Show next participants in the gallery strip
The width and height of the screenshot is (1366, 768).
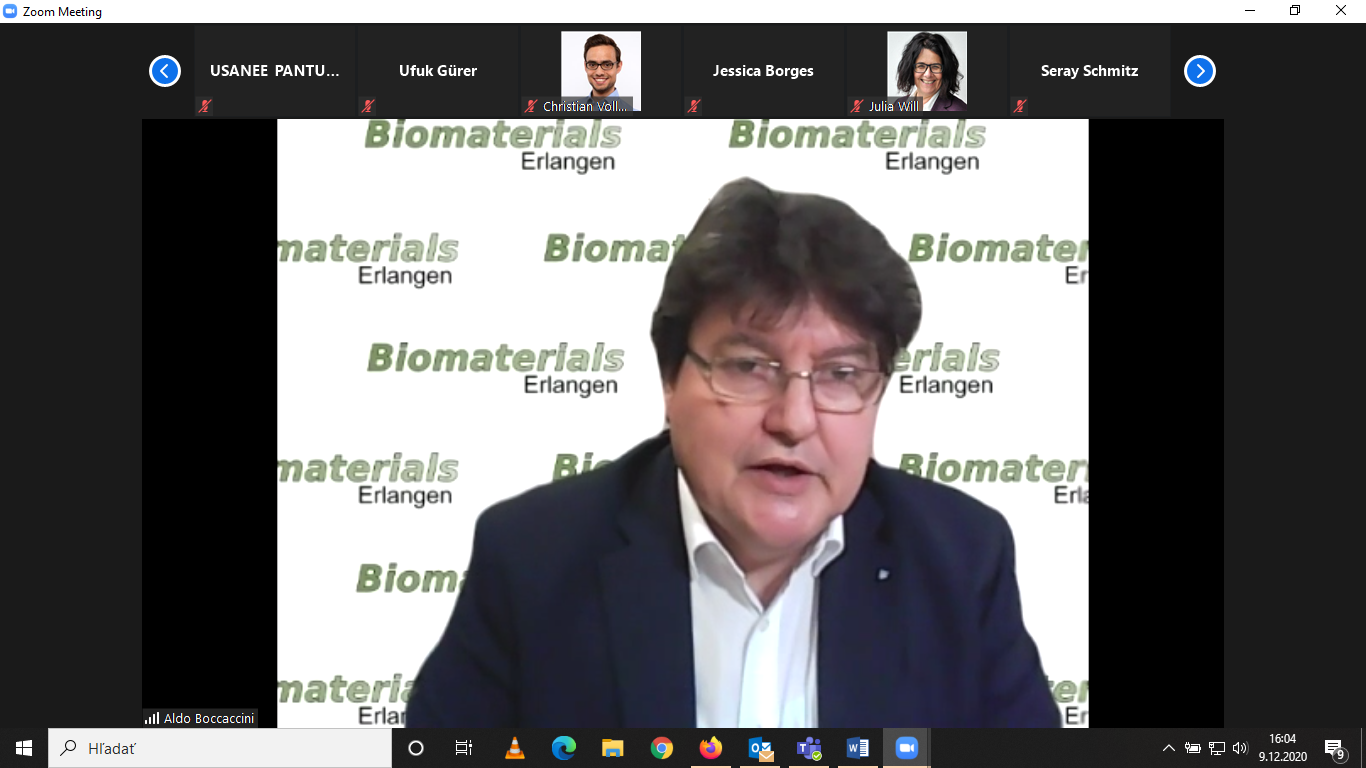1200,71
